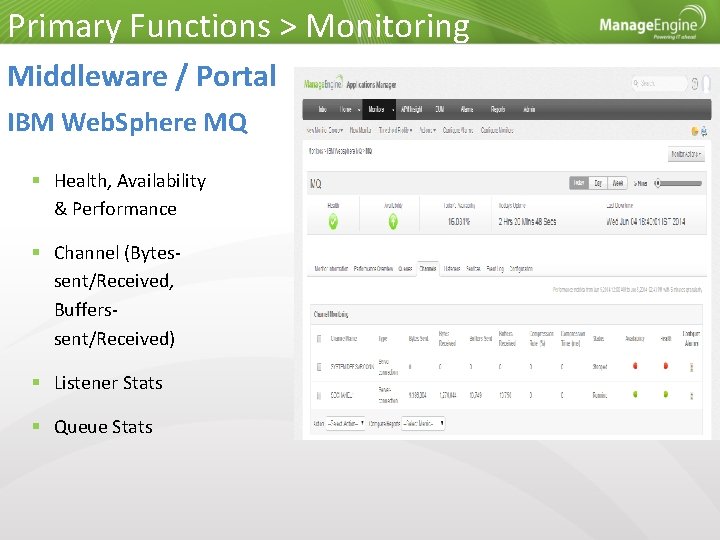
Task: Focus the Search input field
Action: click(659, 84)
